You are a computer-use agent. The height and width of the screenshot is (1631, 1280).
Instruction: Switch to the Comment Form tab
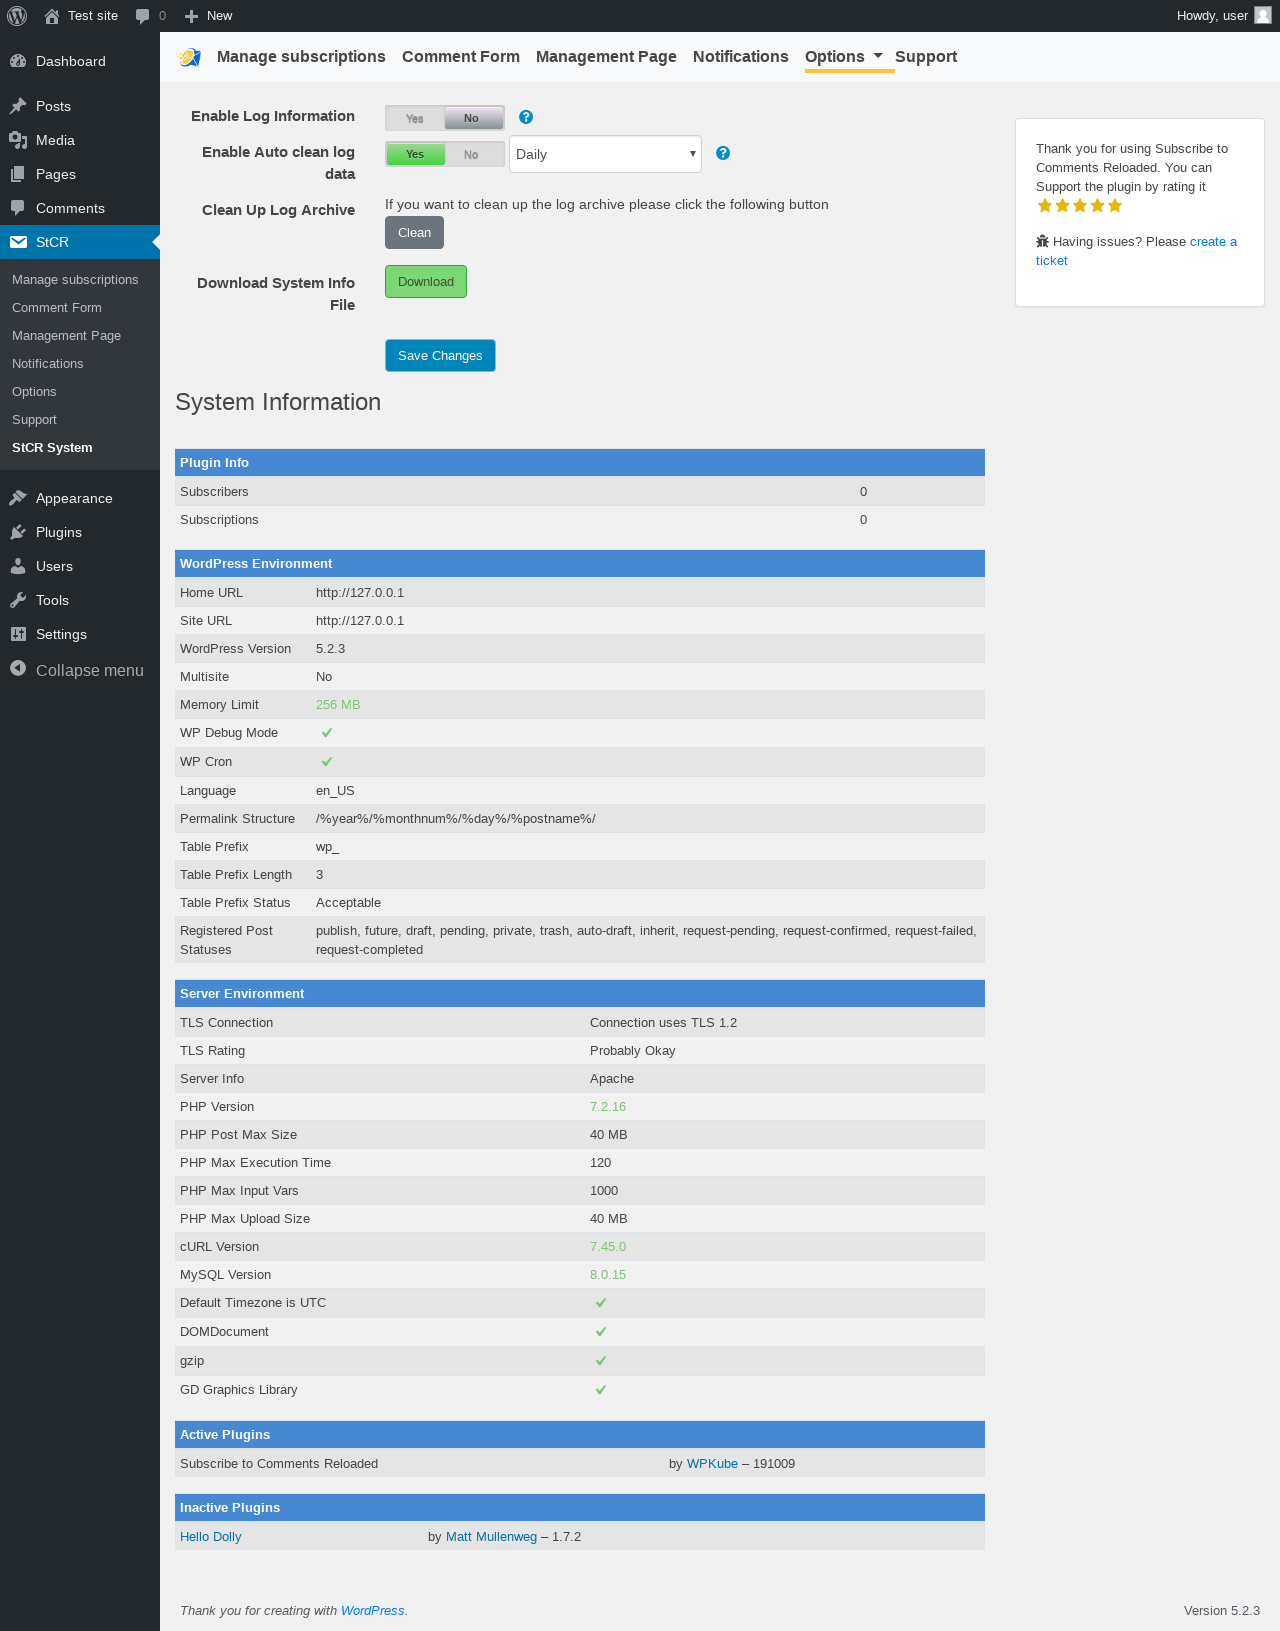pos(461,57)
